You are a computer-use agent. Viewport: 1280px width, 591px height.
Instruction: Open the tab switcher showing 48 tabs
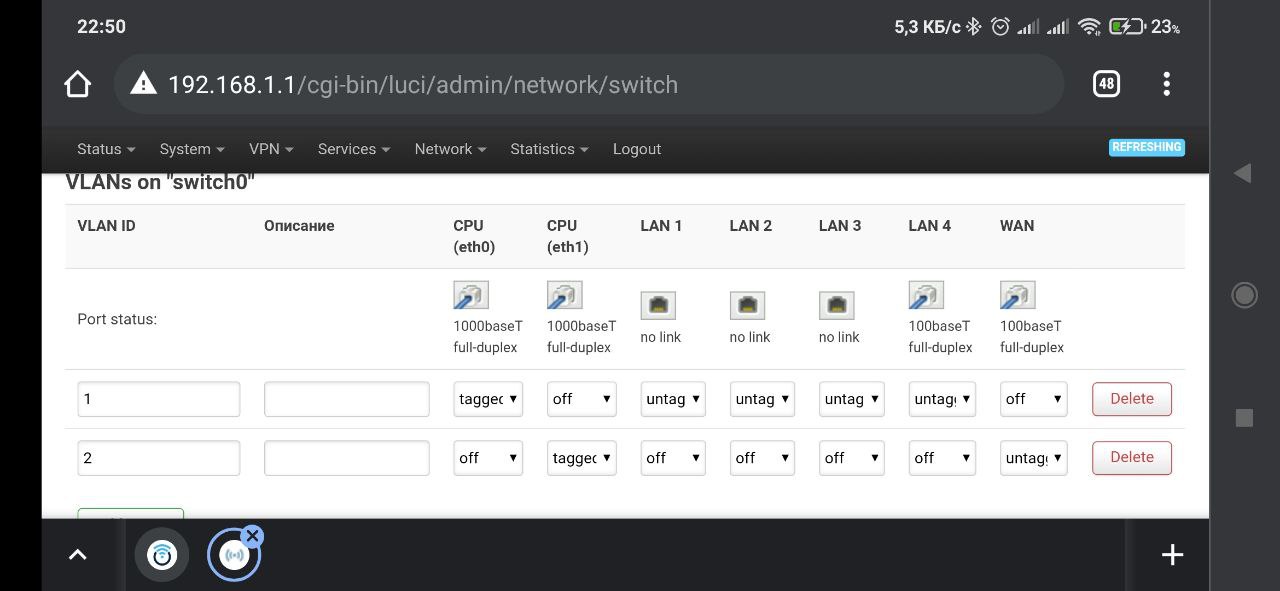pyautogui.click(x=1106, y=84)
